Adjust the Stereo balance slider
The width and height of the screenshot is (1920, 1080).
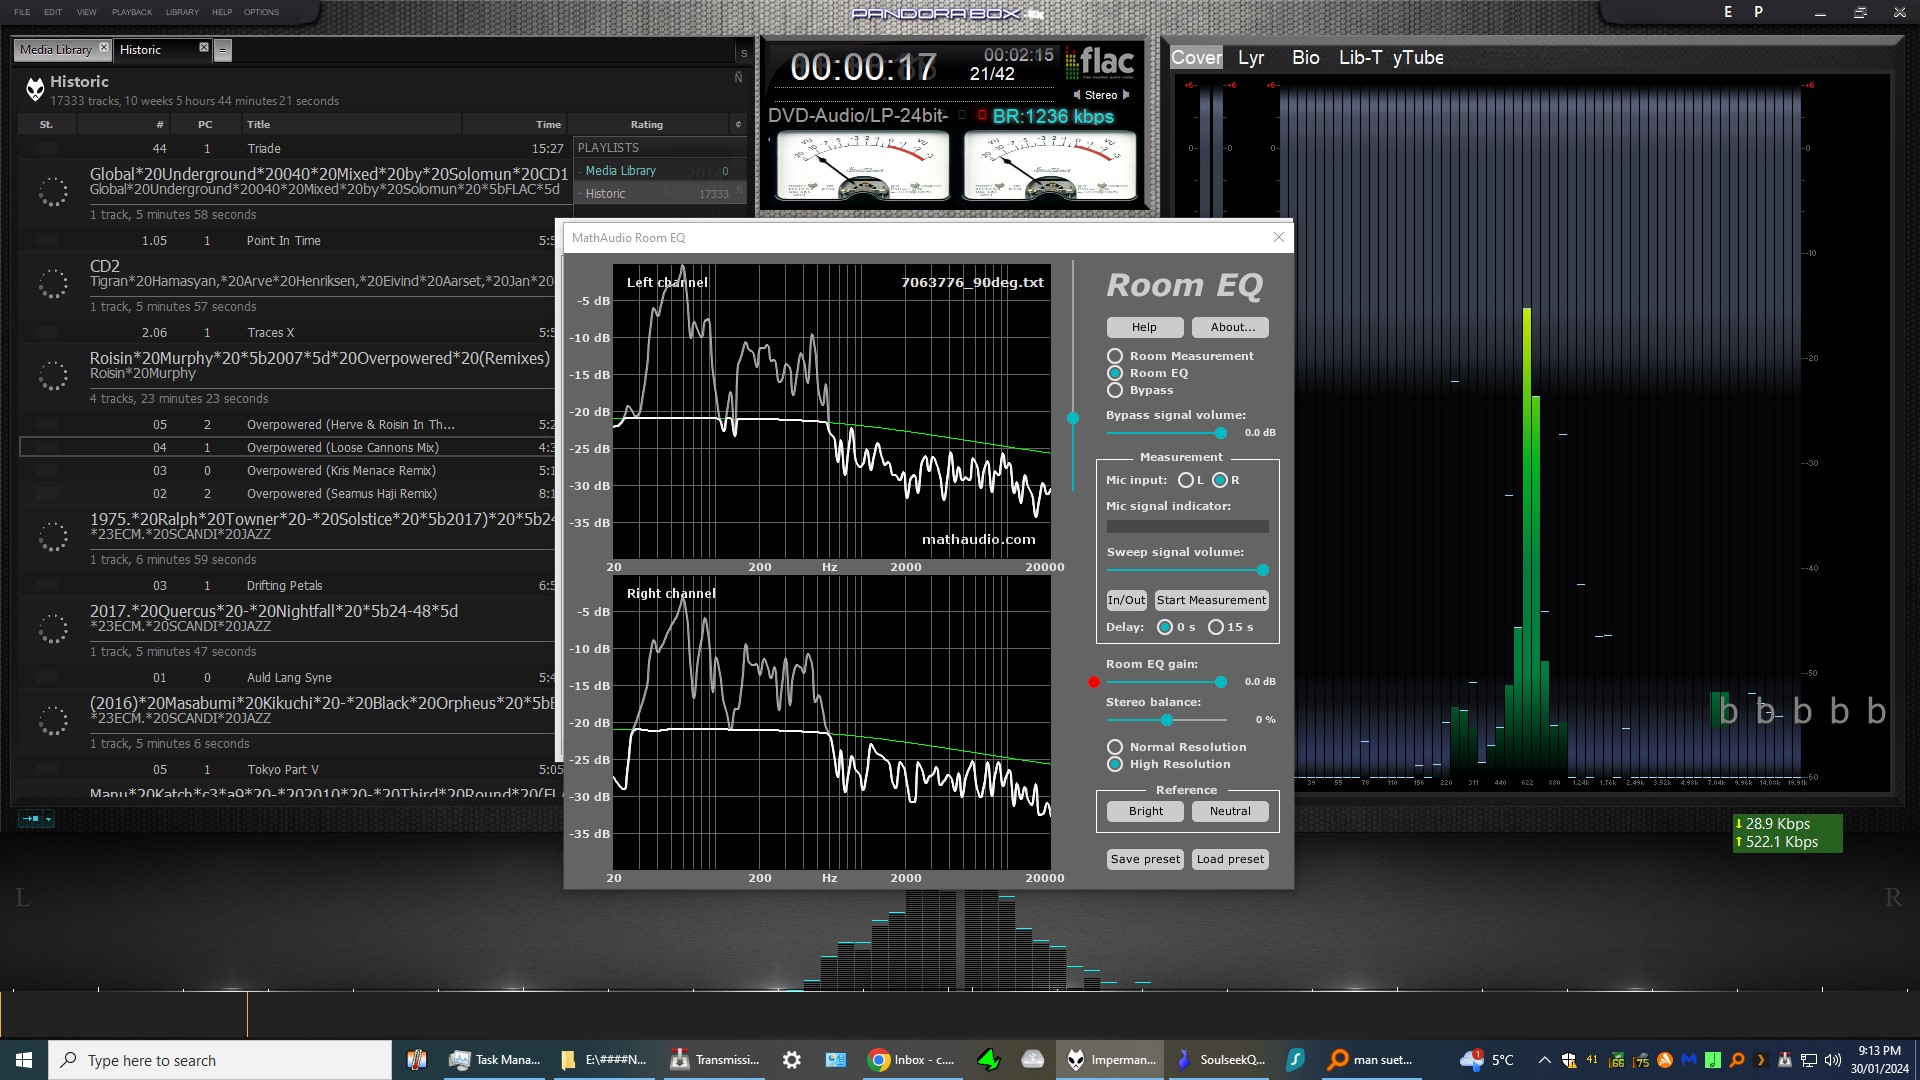click(1166, 720)
